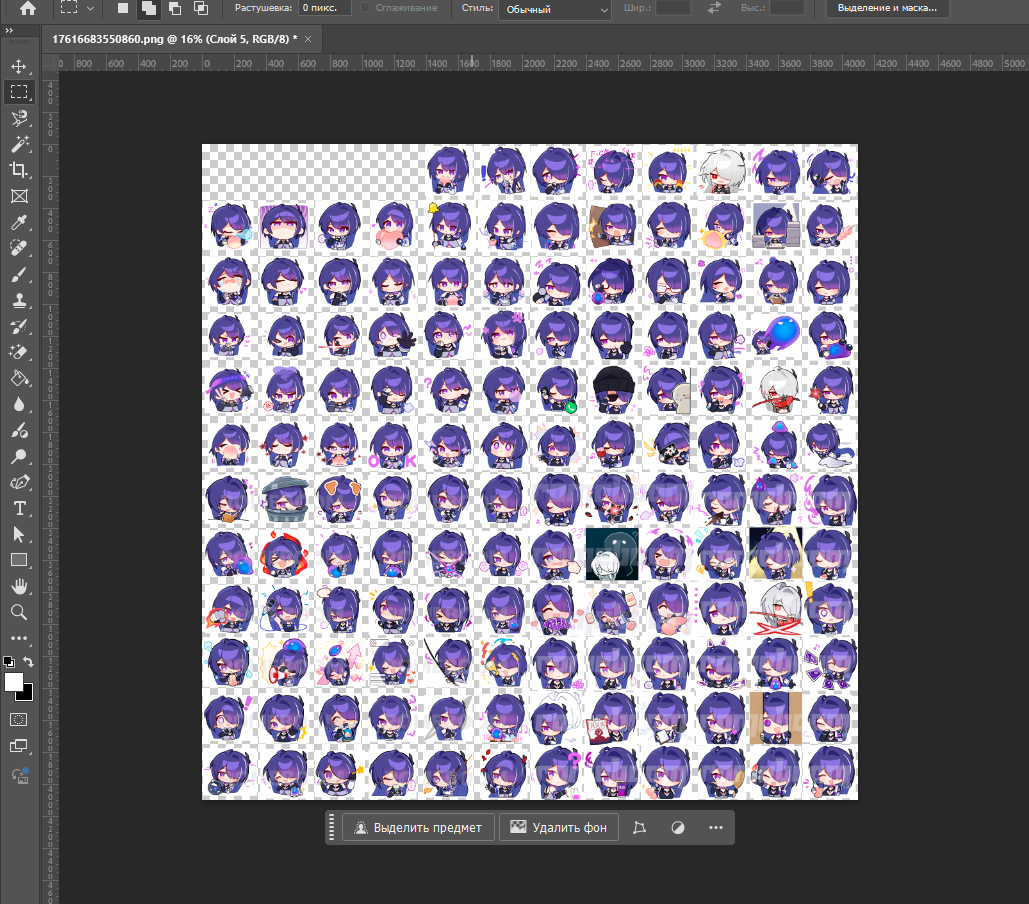Enable Intersect with Selection mode
Screen dimensions: 1029x904
201,8
